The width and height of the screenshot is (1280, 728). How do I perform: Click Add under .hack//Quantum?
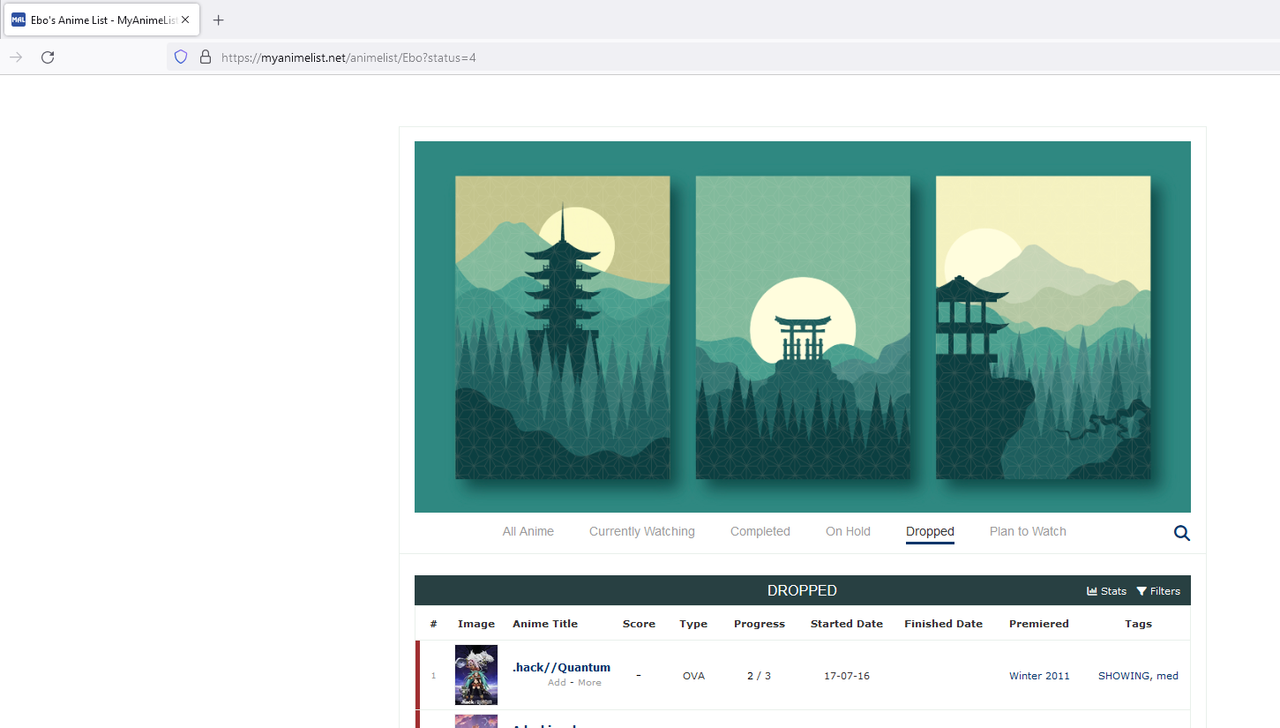coord(556,683)
